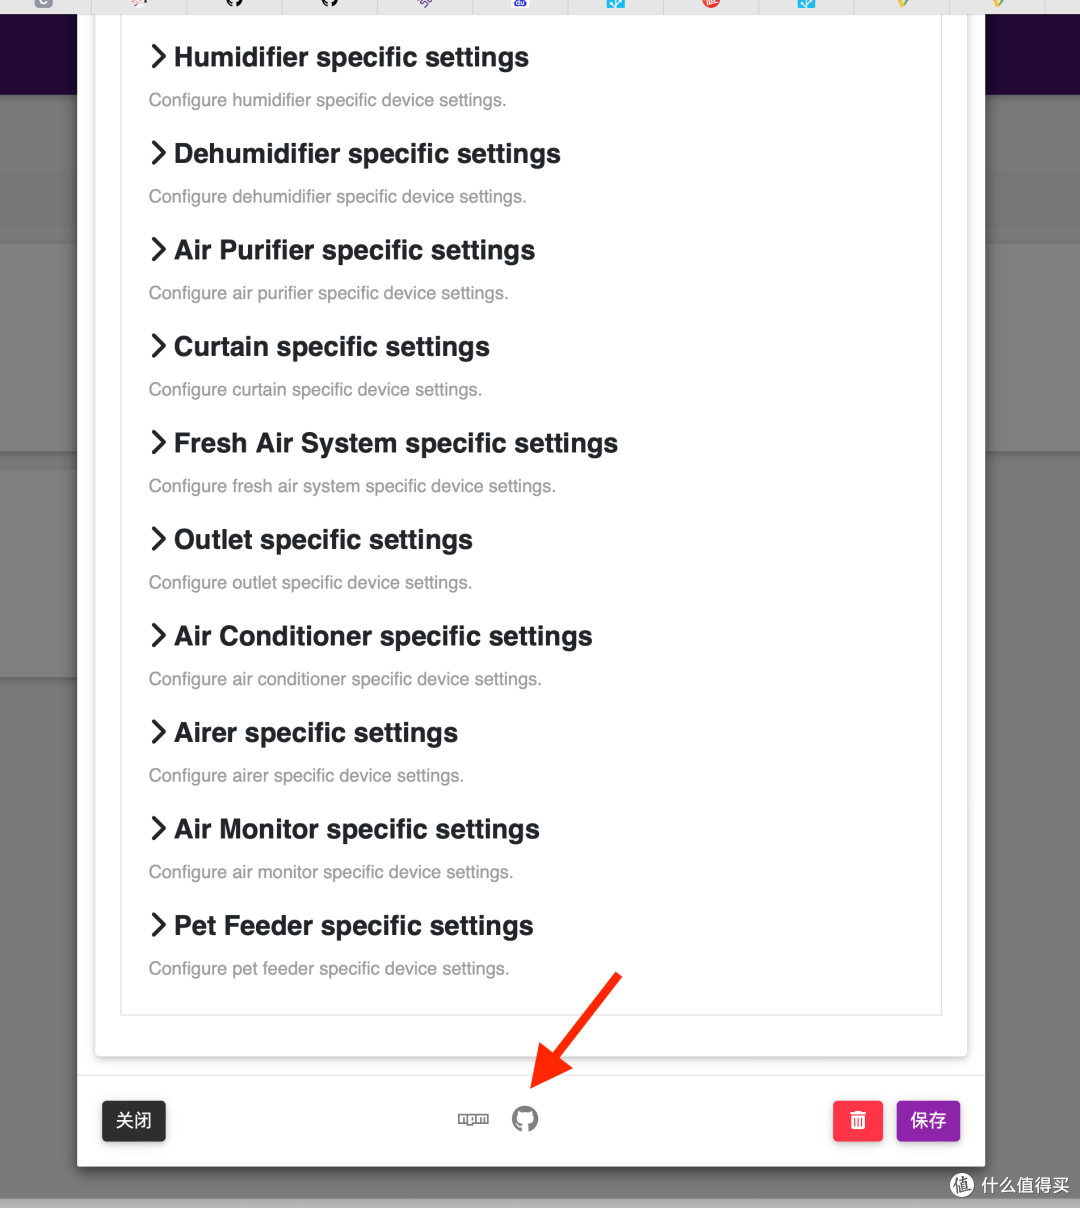The height and width of the screenshot is (1208, 1080).
Task: Click the red trash delete button
Action: click(x=857, y=1121)
